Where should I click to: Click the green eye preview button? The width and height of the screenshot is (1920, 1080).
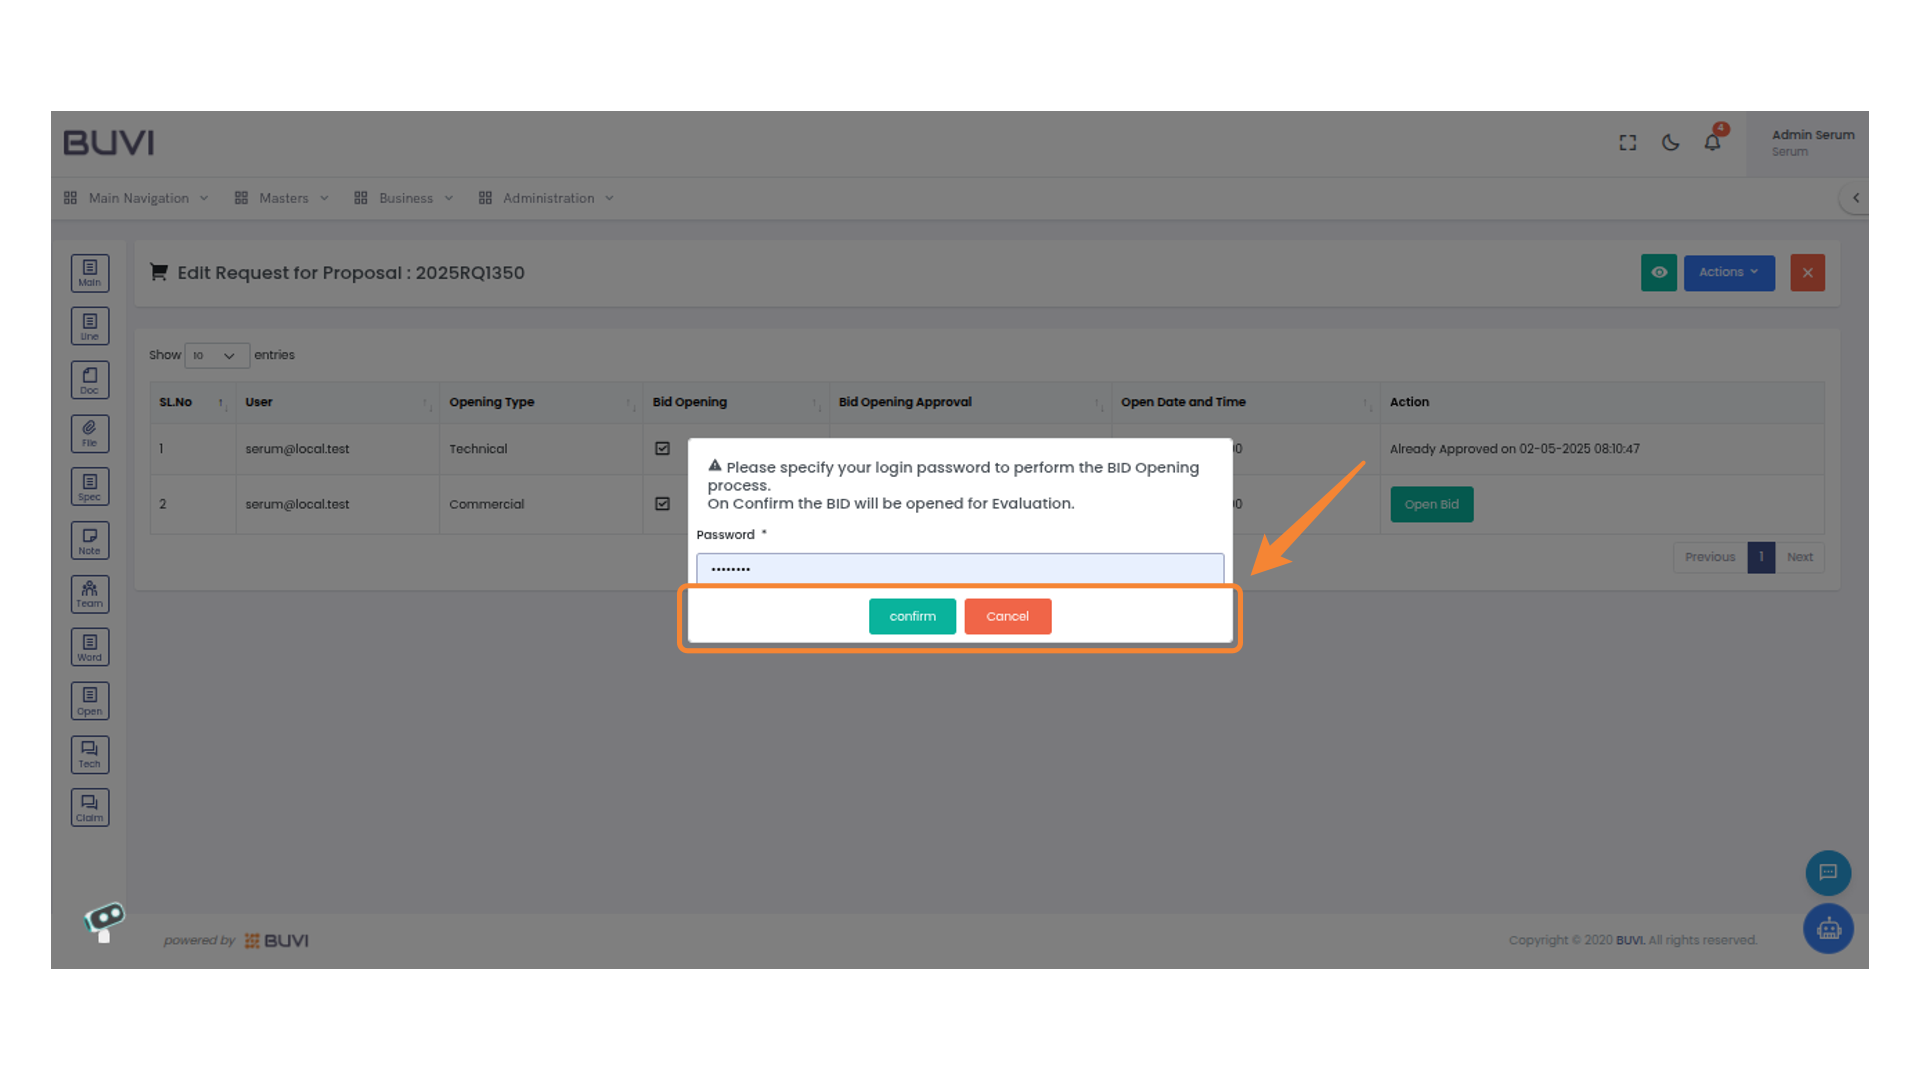(x=1659, y=272)
